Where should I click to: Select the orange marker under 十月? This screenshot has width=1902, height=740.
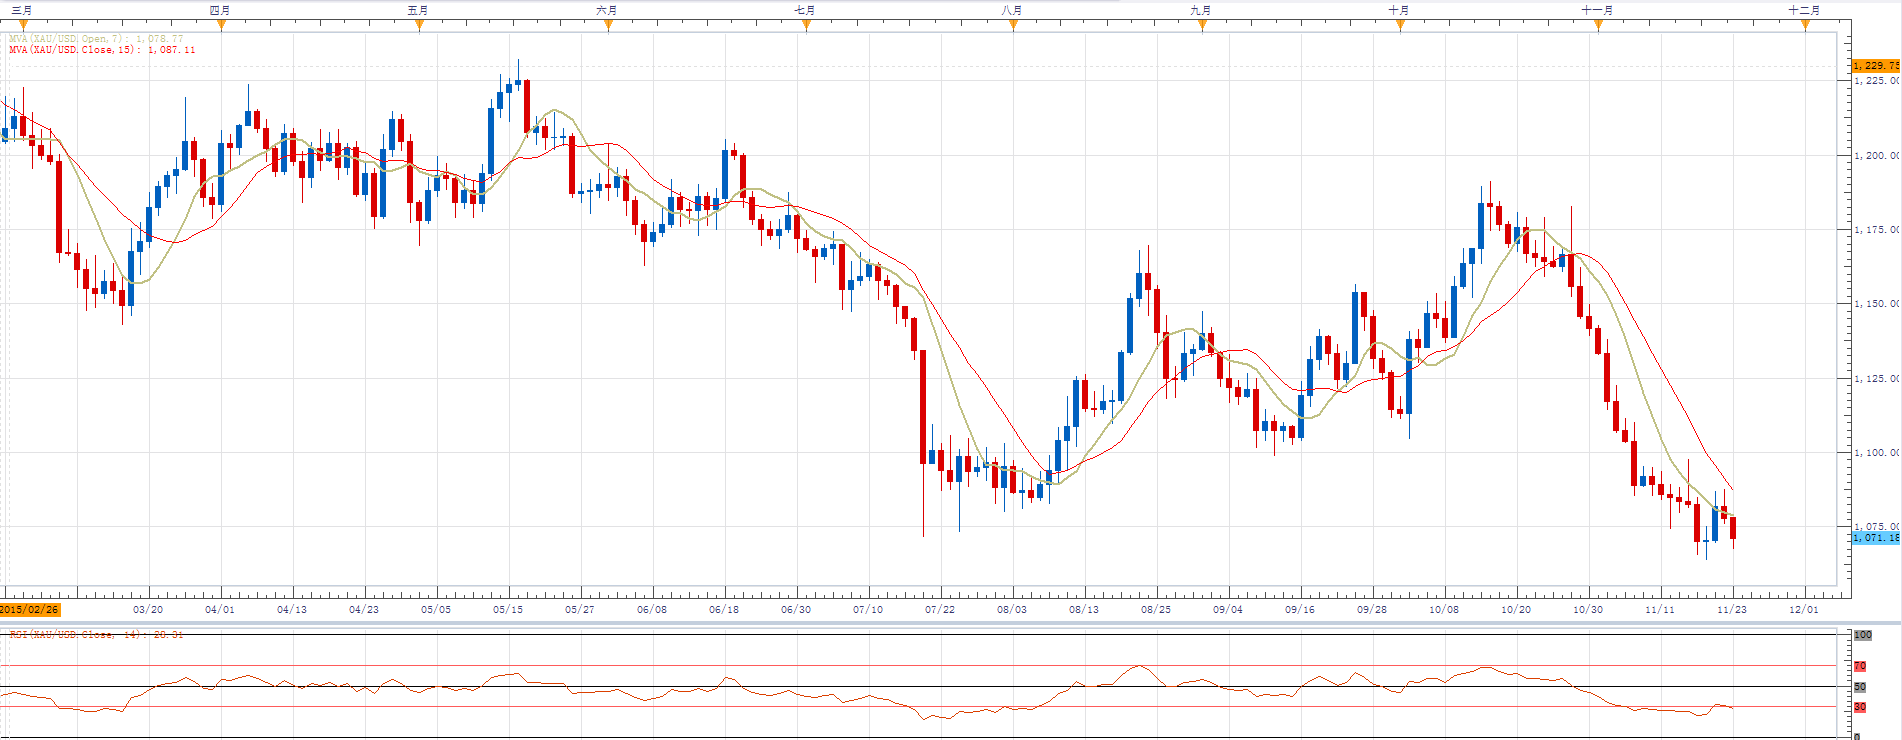tap(1400, 25)
